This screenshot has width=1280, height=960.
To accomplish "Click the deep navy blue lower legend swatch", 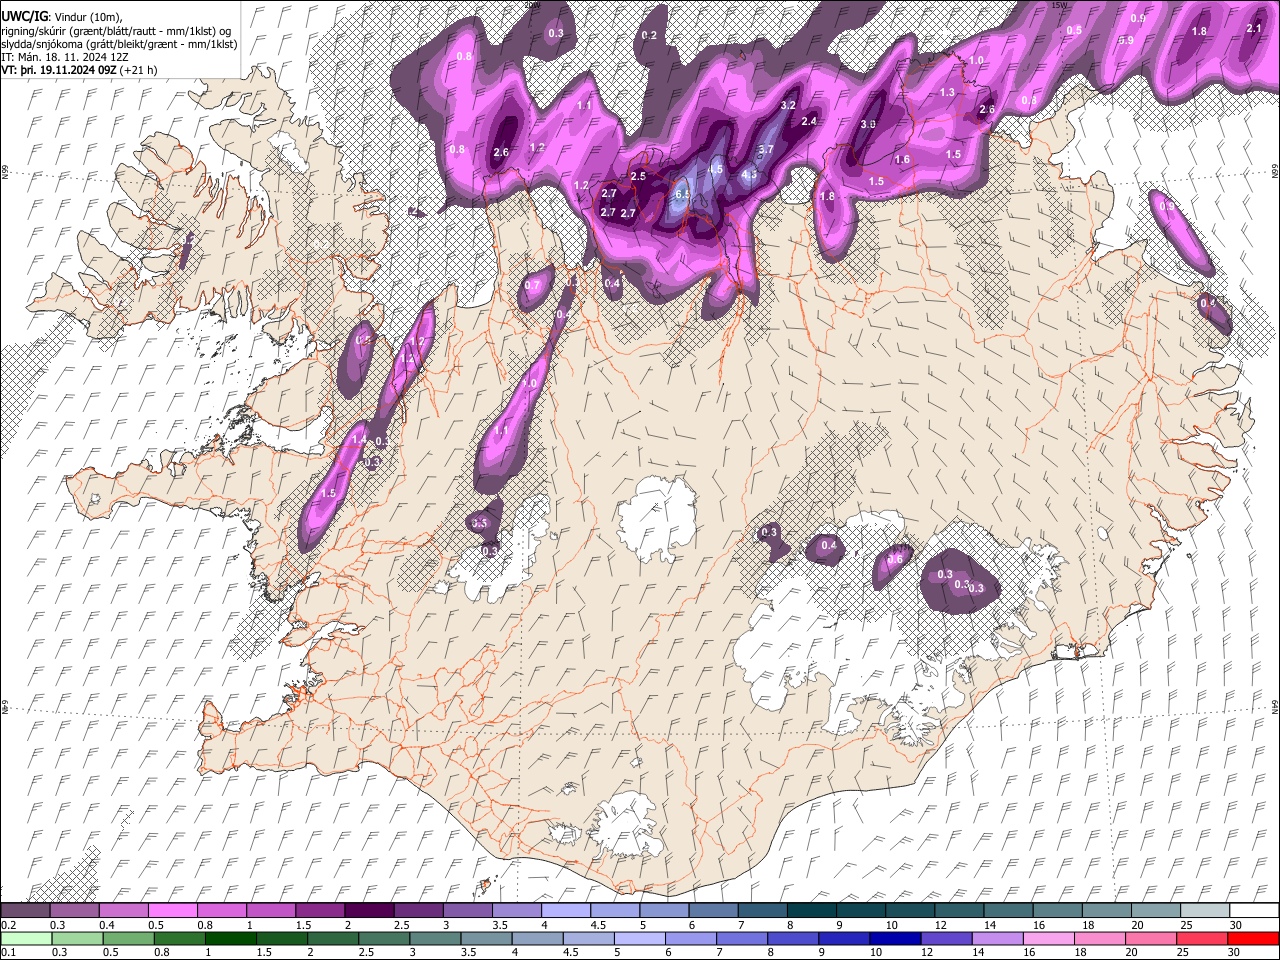I will tap(895, 938).
